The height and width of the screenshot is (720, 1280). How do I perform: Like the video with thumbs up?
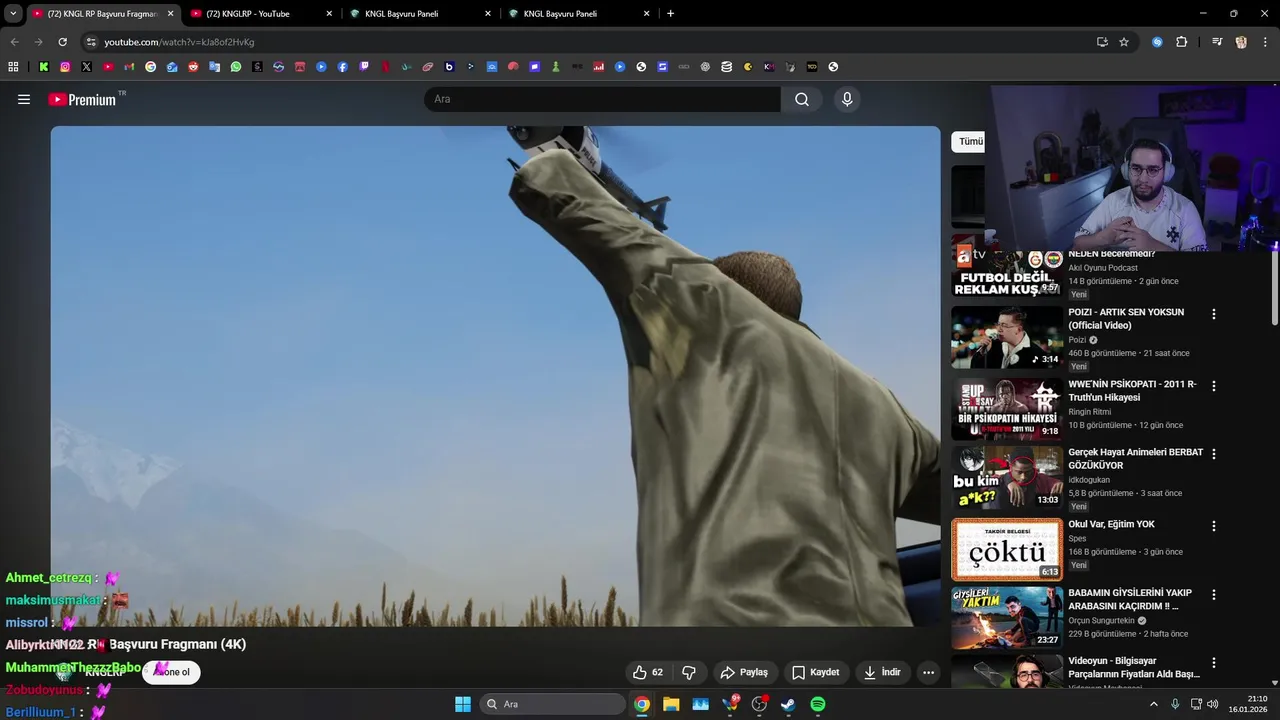coord(649,672)
